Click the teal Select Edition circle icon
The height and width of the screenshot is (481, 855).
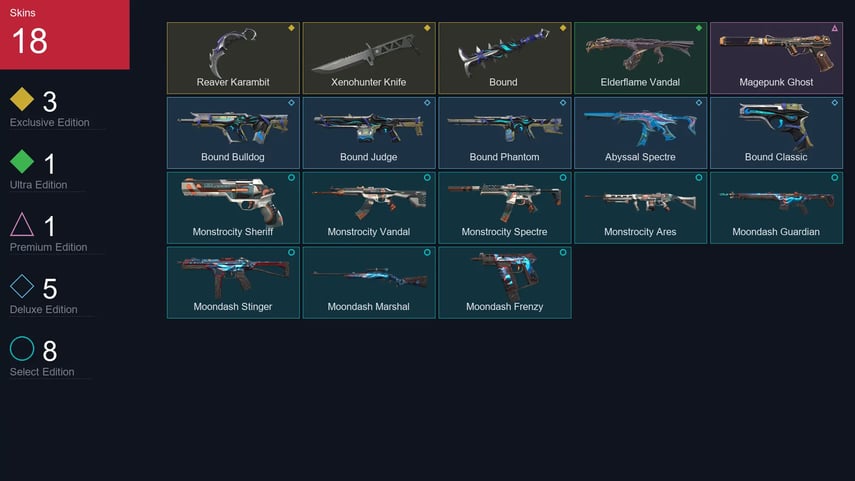click(22, 348)
